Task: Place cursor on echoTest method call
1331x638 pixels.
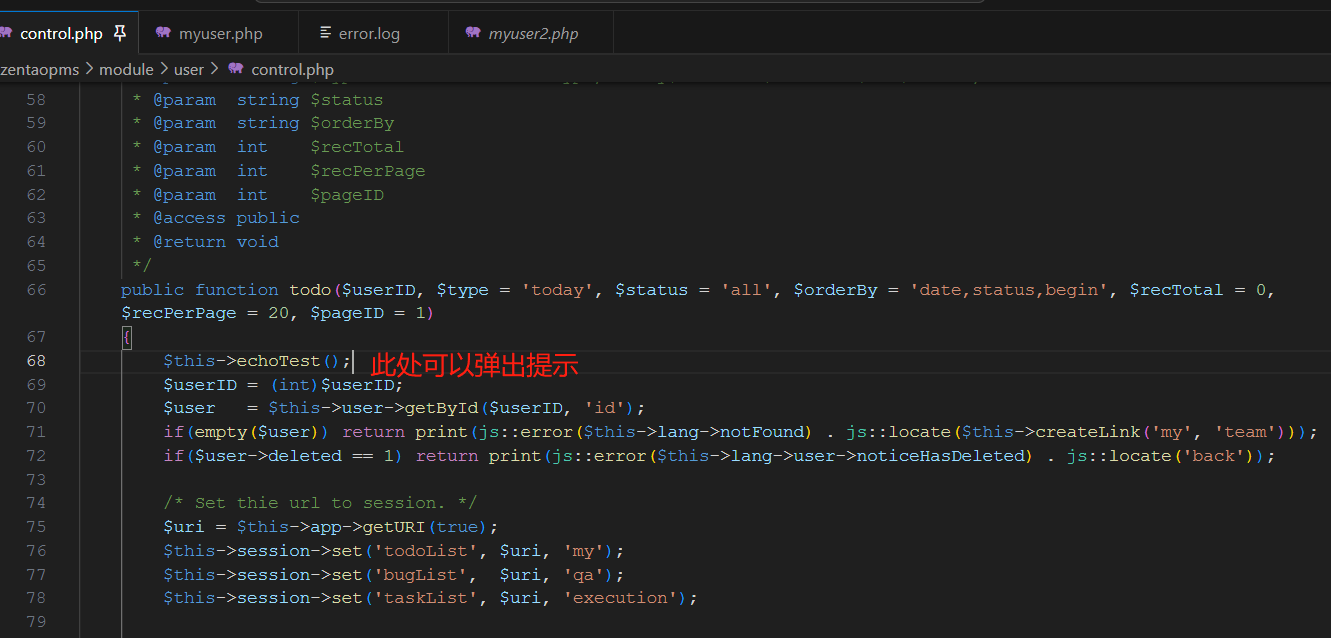Action: pyautogui.click(x=279, y=361)
